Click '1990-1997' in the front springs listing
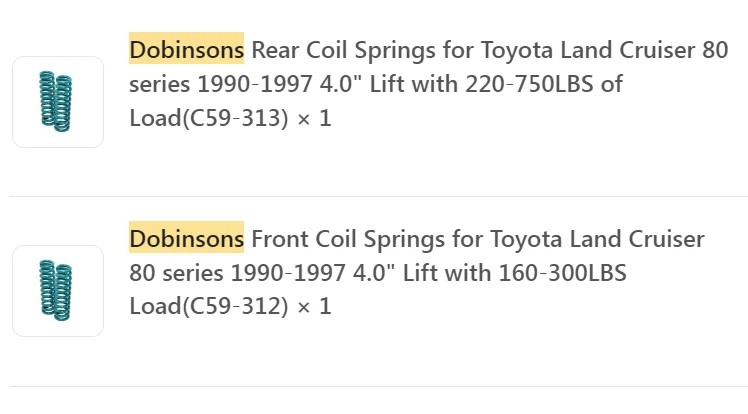Image resolution: width=748 pixels, height=414 pixels. [x=277, y=274]
